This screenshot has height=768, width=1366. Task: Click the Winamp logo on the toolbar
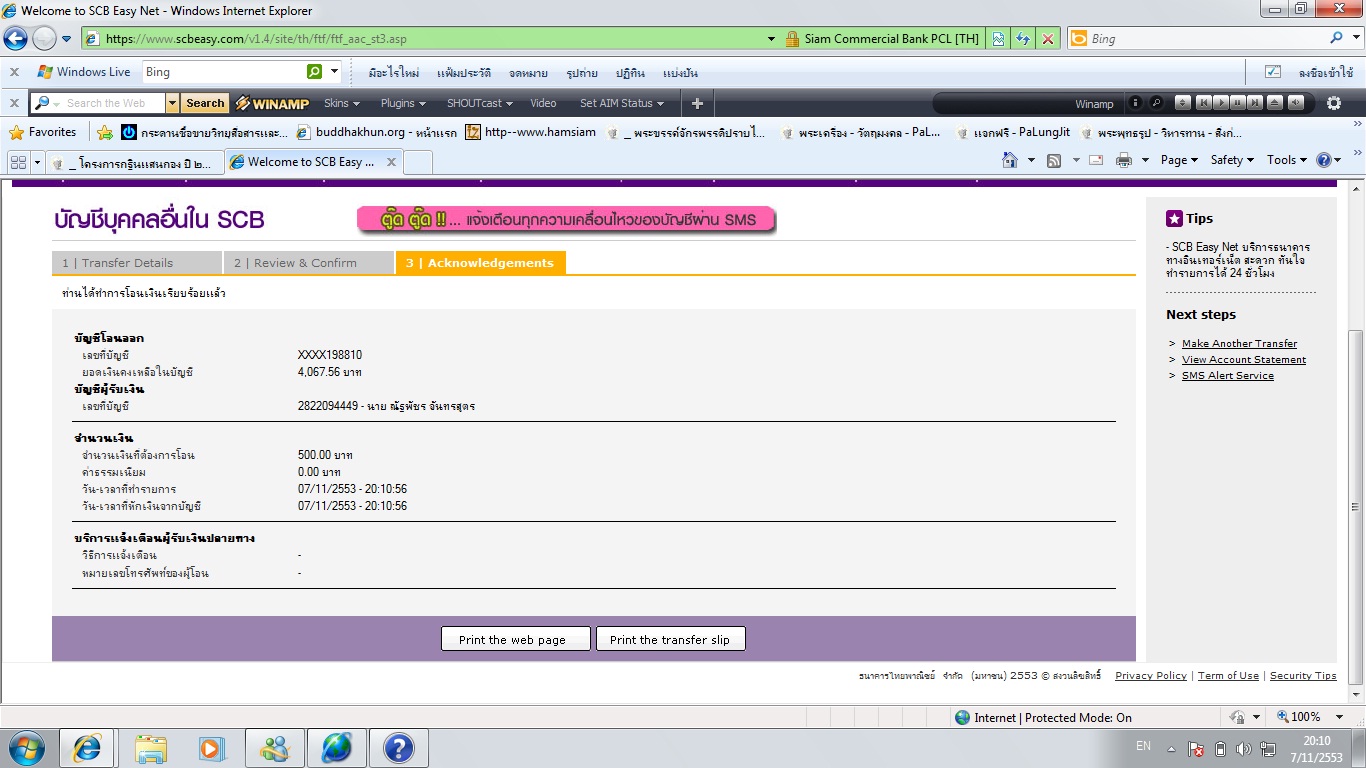click(273, 103)
